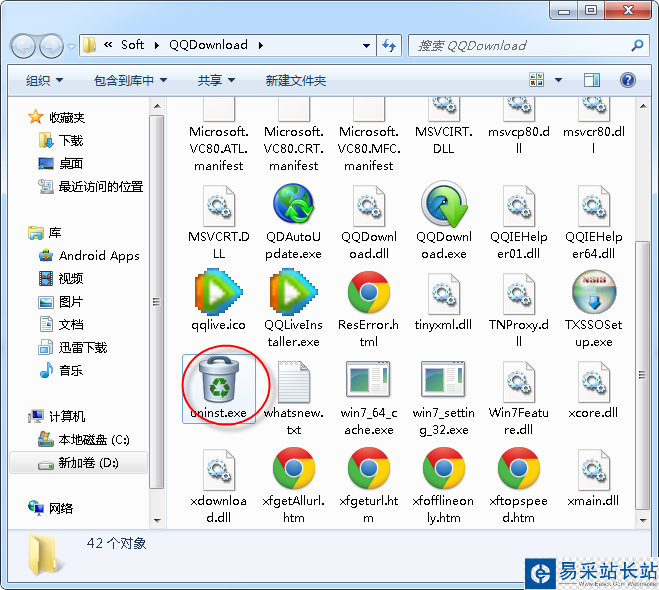Select tinyxml.dll file icon
659x590 pixels.
(443, 293)
